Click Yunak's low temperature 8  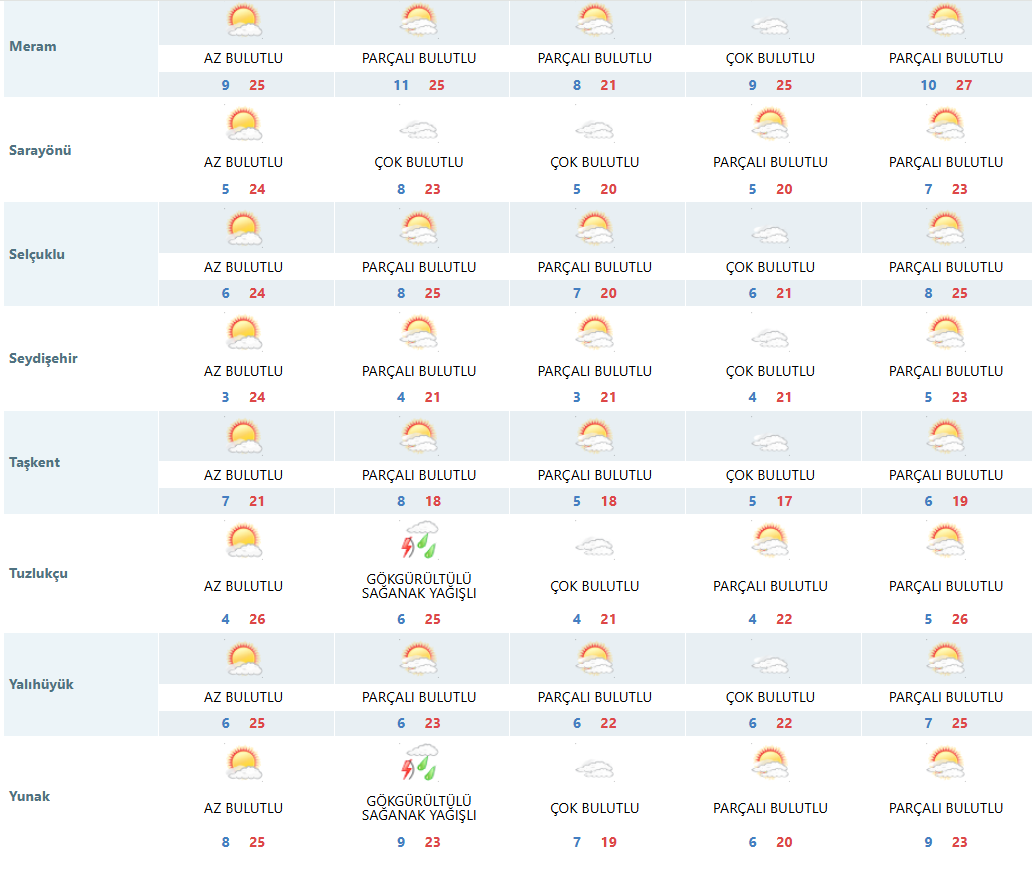(x=226, y=843)
